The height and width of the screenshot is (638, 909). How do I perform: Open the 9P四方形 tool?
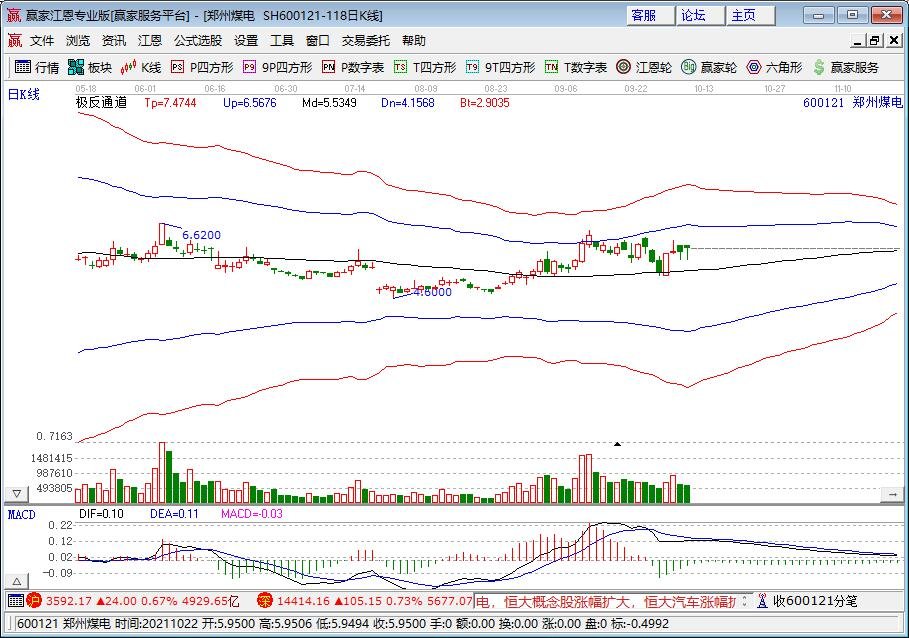(x=277, y=68)
